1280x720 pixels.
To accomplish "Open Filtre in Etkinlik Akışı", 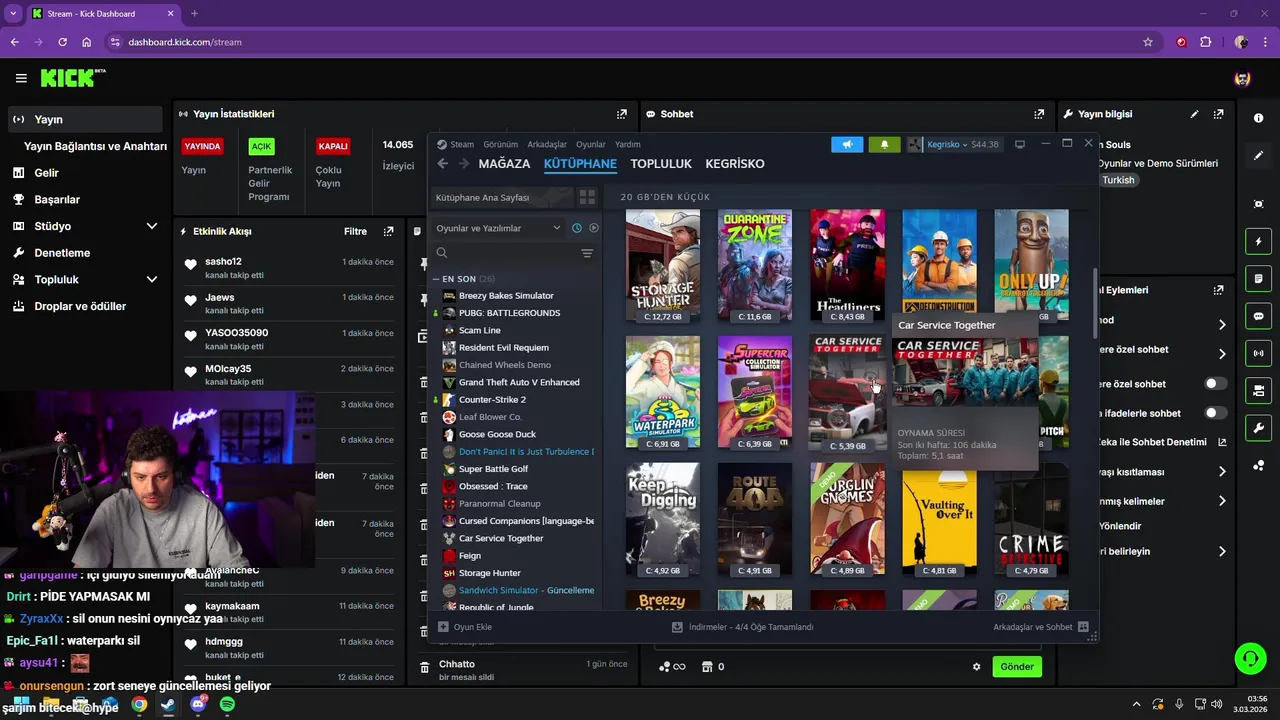I will [355, 231].
